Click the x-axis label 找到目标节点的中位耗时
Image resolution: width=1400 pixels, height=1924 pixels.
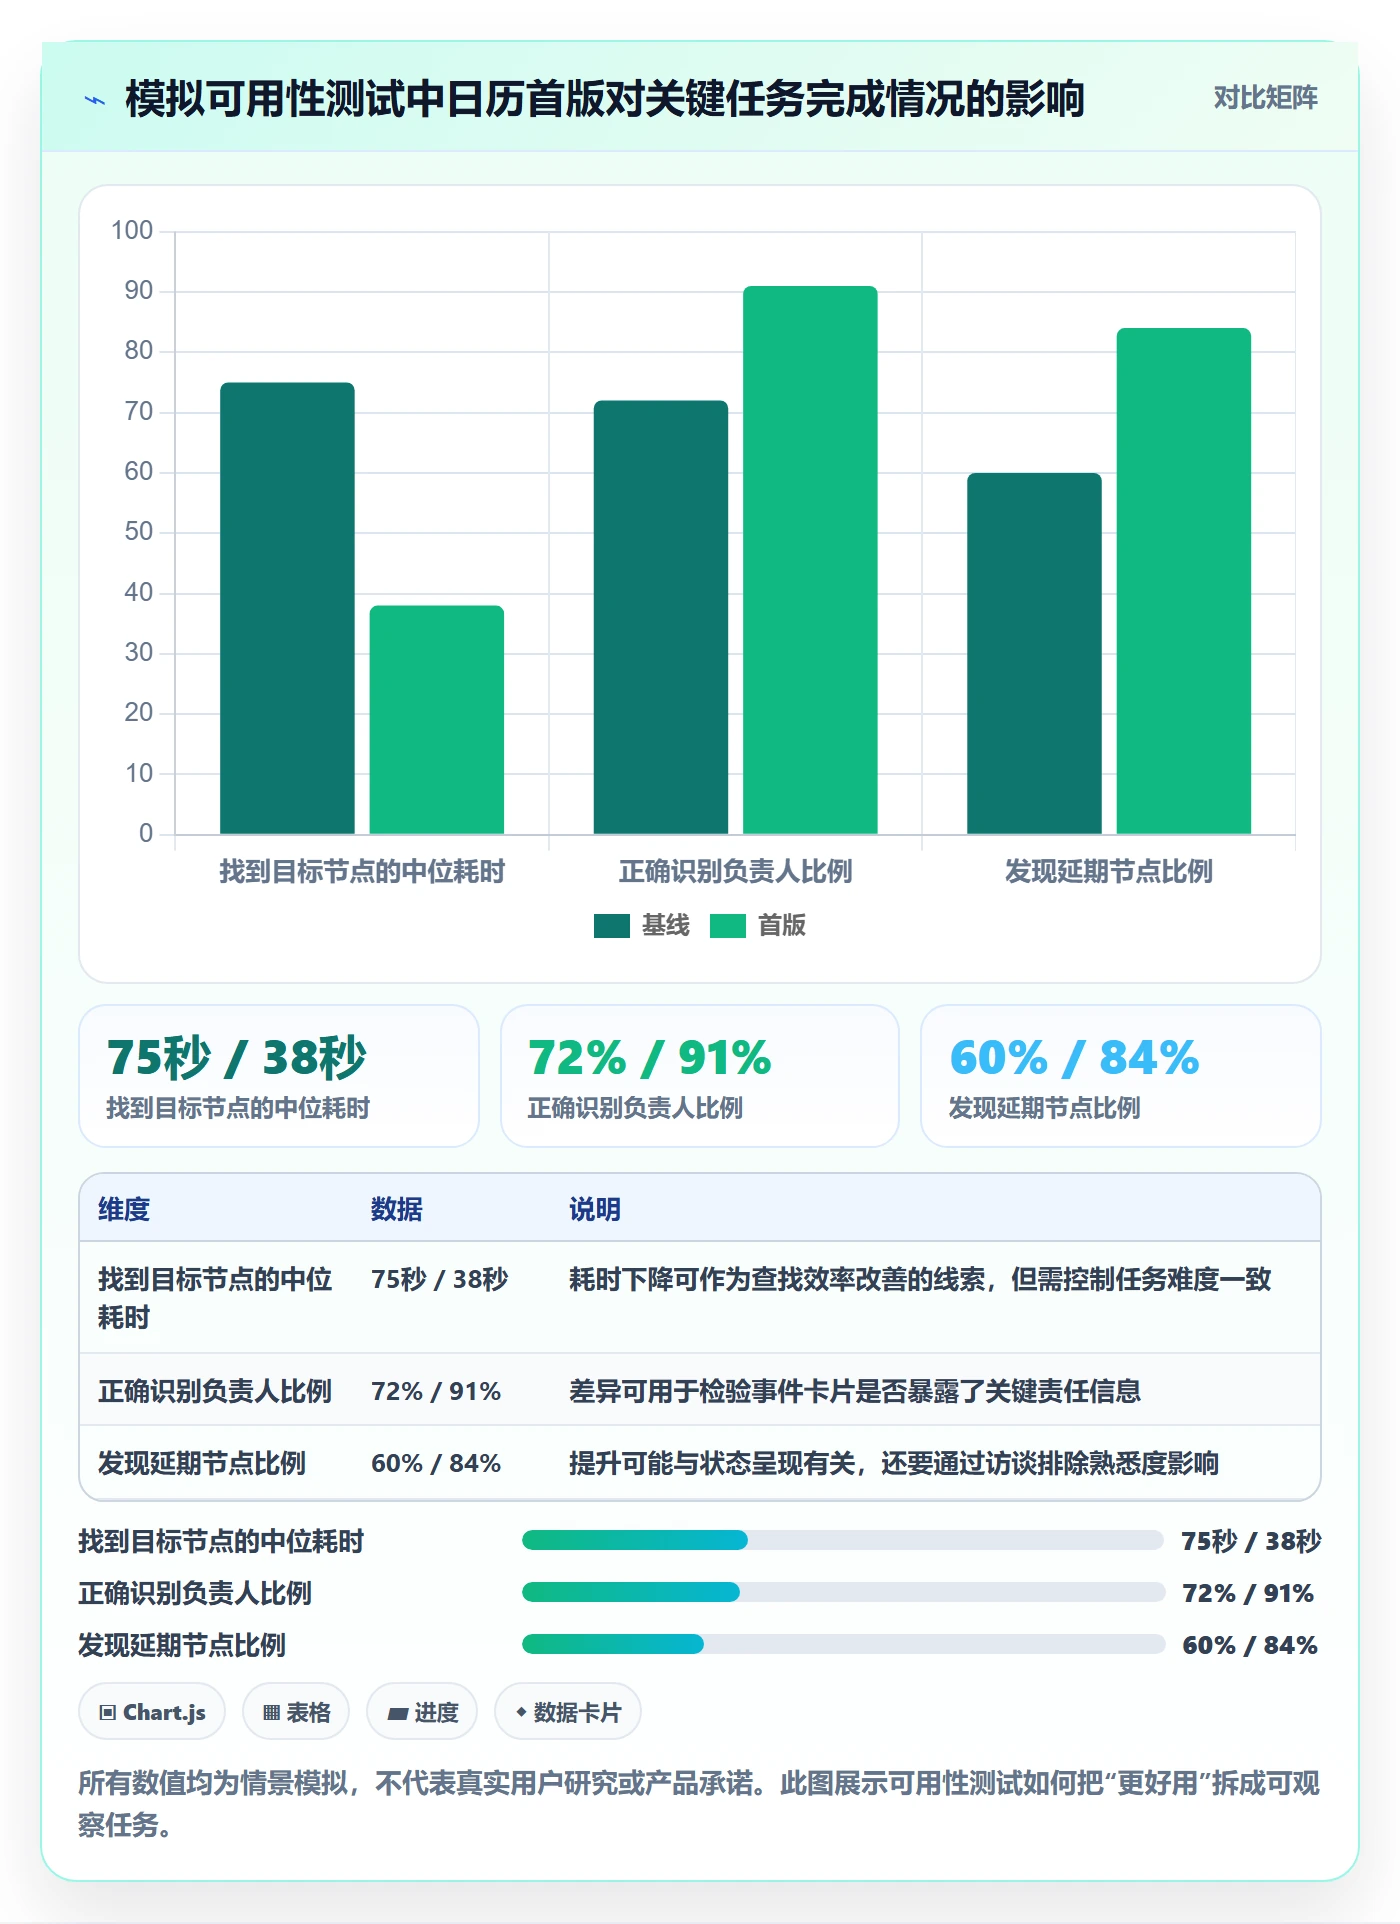tap(362, 871)
